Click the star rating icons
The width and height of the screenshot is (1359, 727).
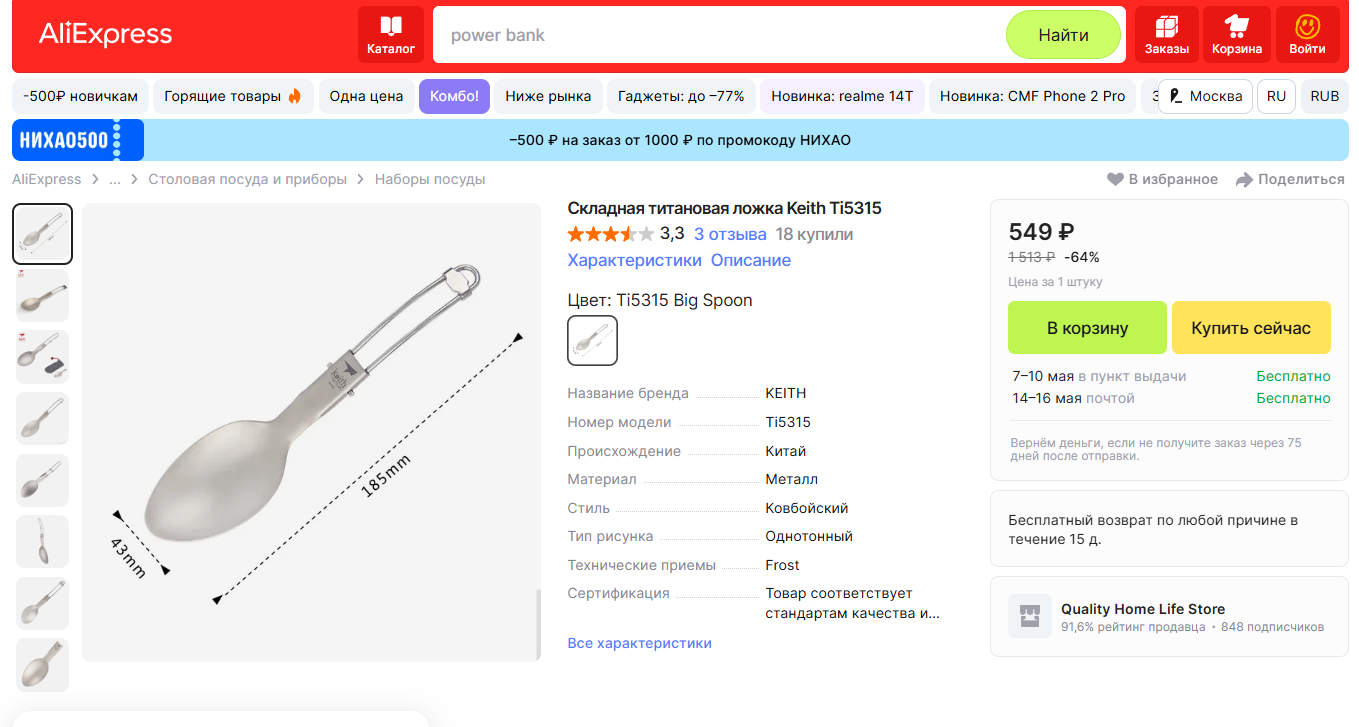[x=610, y=234]
